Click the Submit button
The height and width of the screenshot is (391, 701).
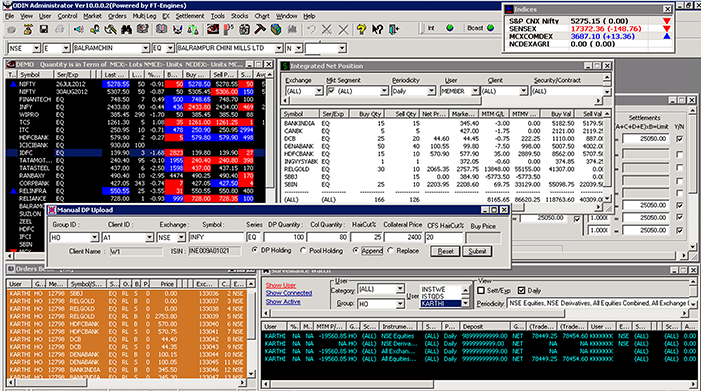477,251
